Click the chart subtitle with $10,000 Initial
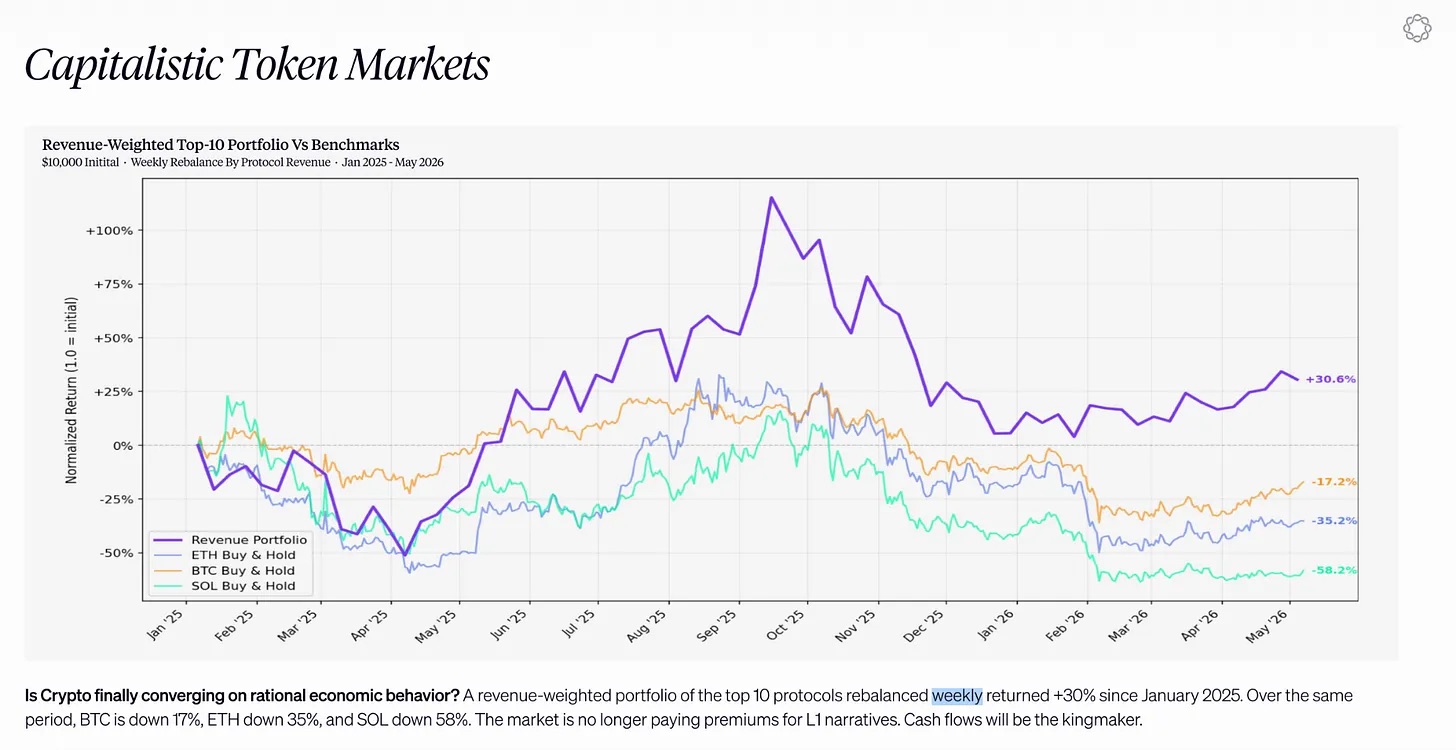The height and width of the screenshot is (750, 1456). tap(243, 162)
